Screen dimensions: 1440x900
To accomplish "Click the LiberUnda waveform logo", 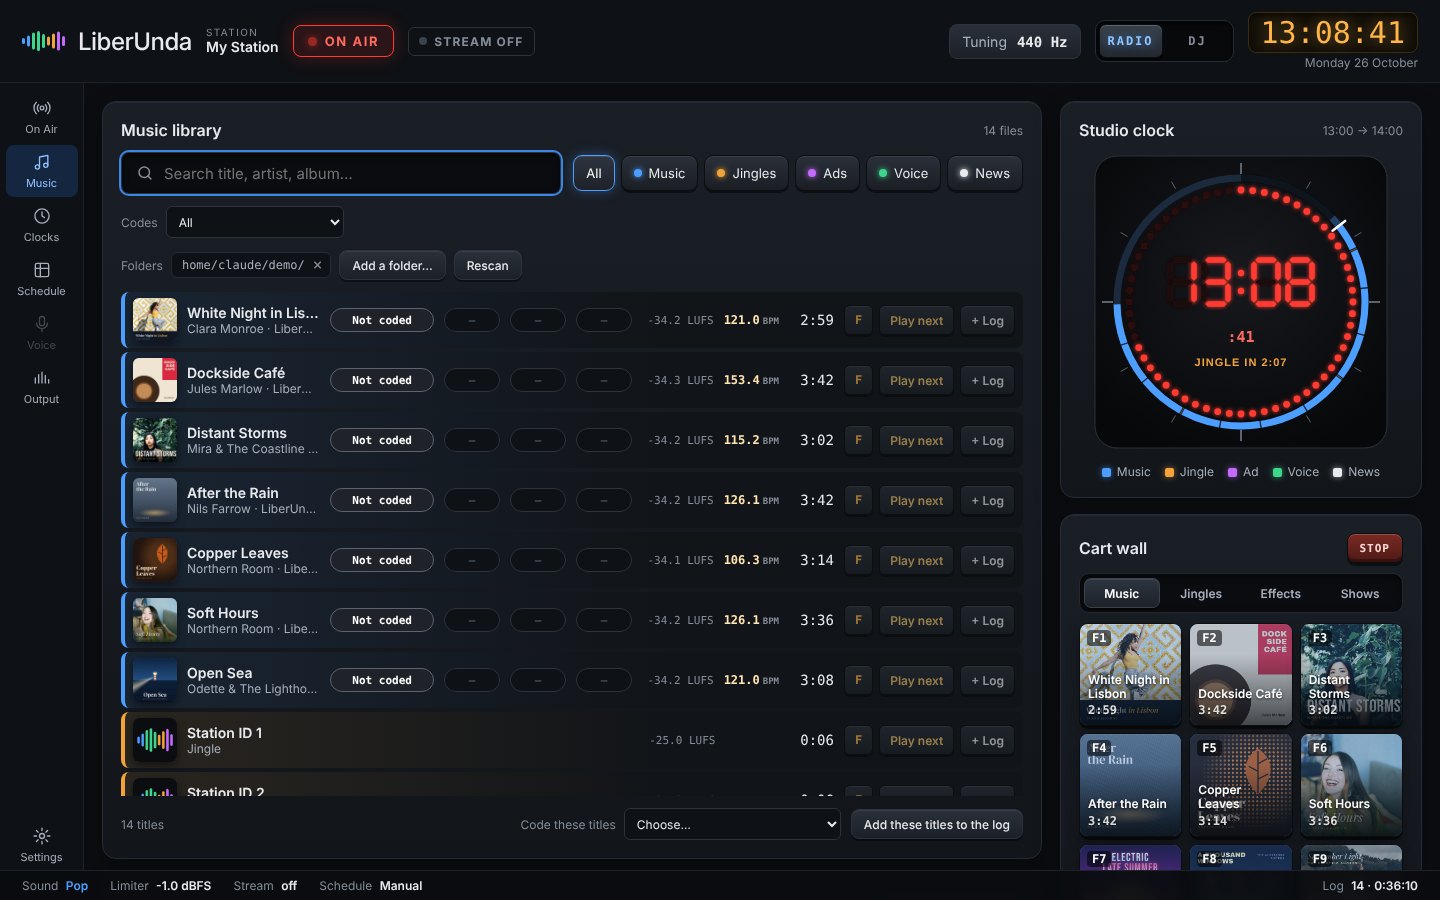I will pos(43,41).
